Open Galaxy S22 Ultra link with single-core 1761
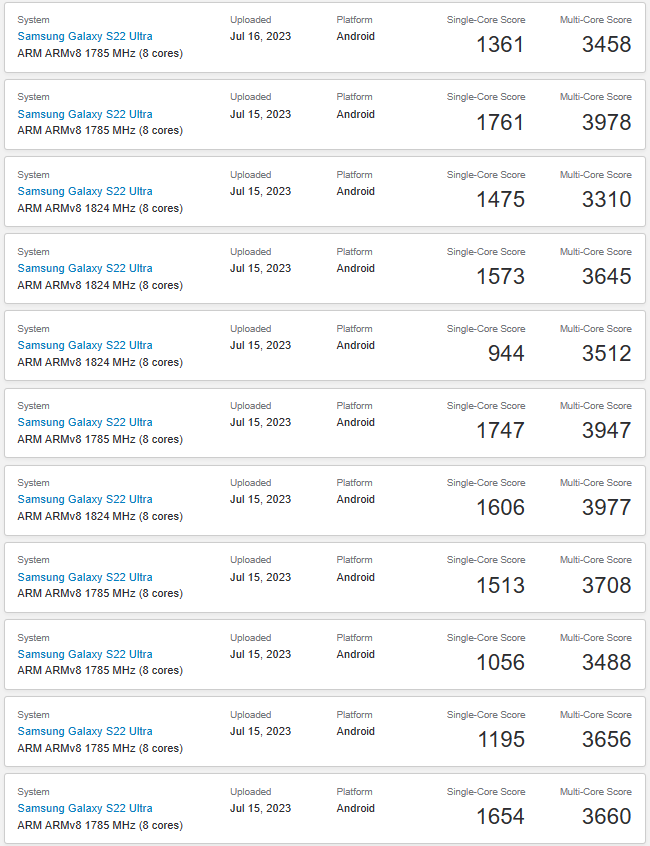Screen dimensions: 650x846 [85, 114]
